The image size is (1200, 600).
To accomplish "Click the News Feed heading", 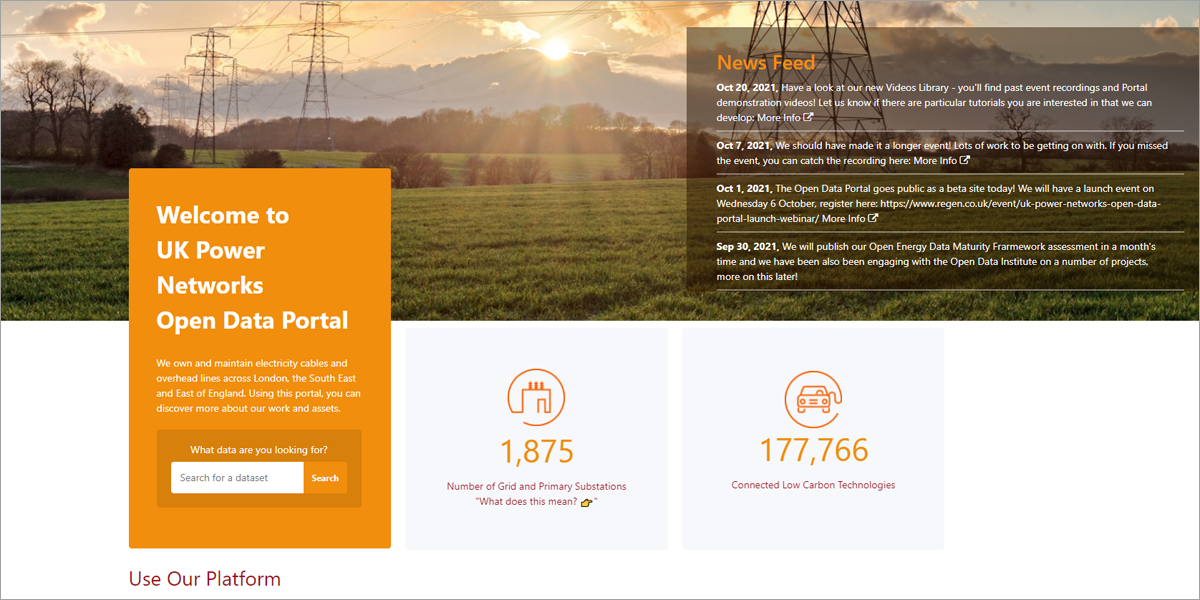I will pos(765,62).
